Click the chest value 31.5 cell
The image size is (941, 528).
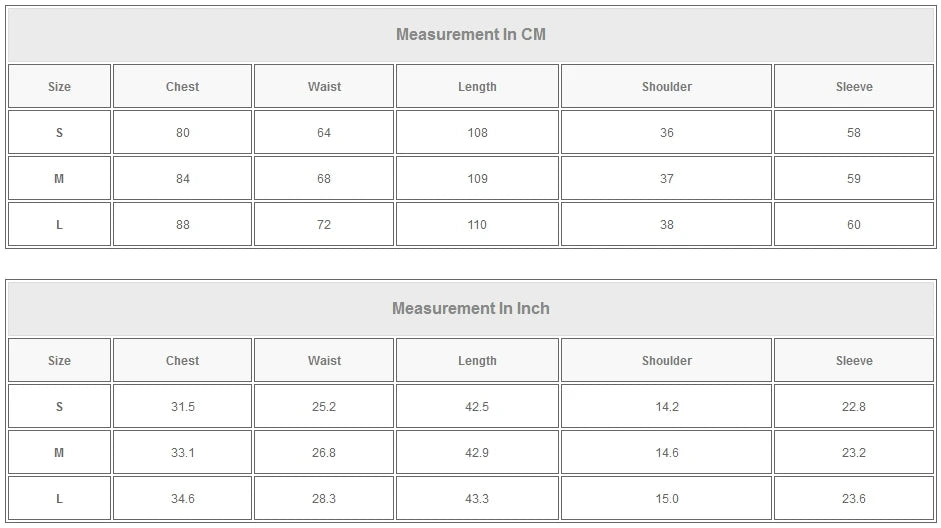(182, 407)
